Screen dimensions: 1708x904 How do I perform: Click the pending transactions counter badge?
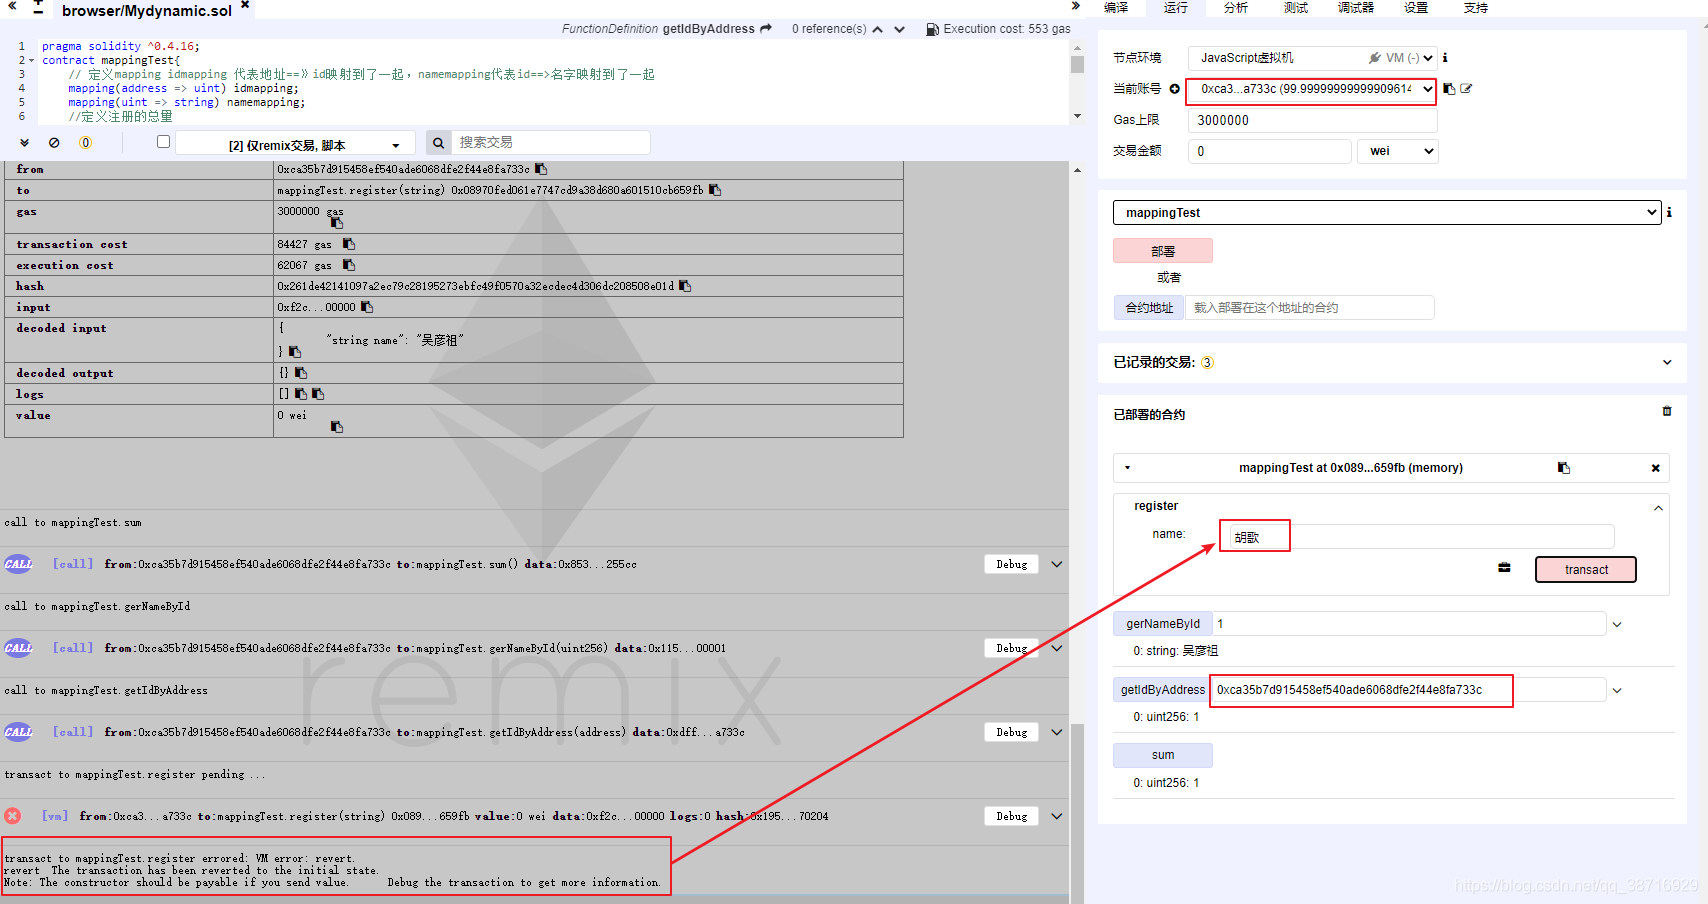tap(85, 143)
